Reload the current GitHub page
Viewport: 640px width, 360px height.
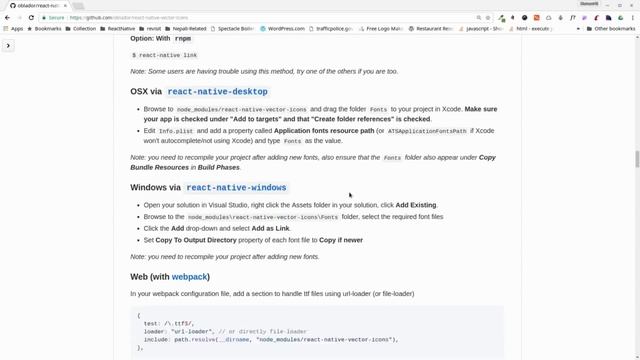pos(31,18)
